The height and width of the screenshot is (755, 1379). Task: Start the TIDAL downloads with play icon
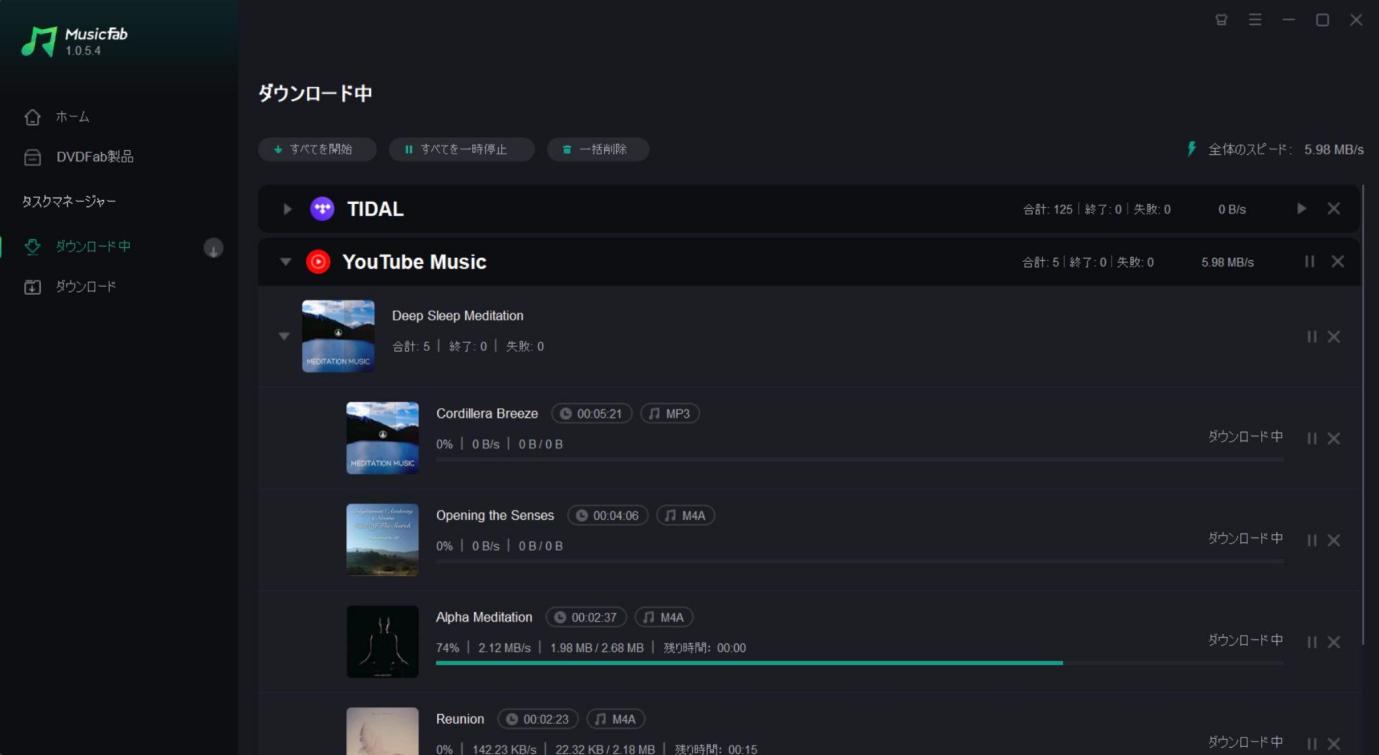pyautogui.click(x=1301, y=209)
